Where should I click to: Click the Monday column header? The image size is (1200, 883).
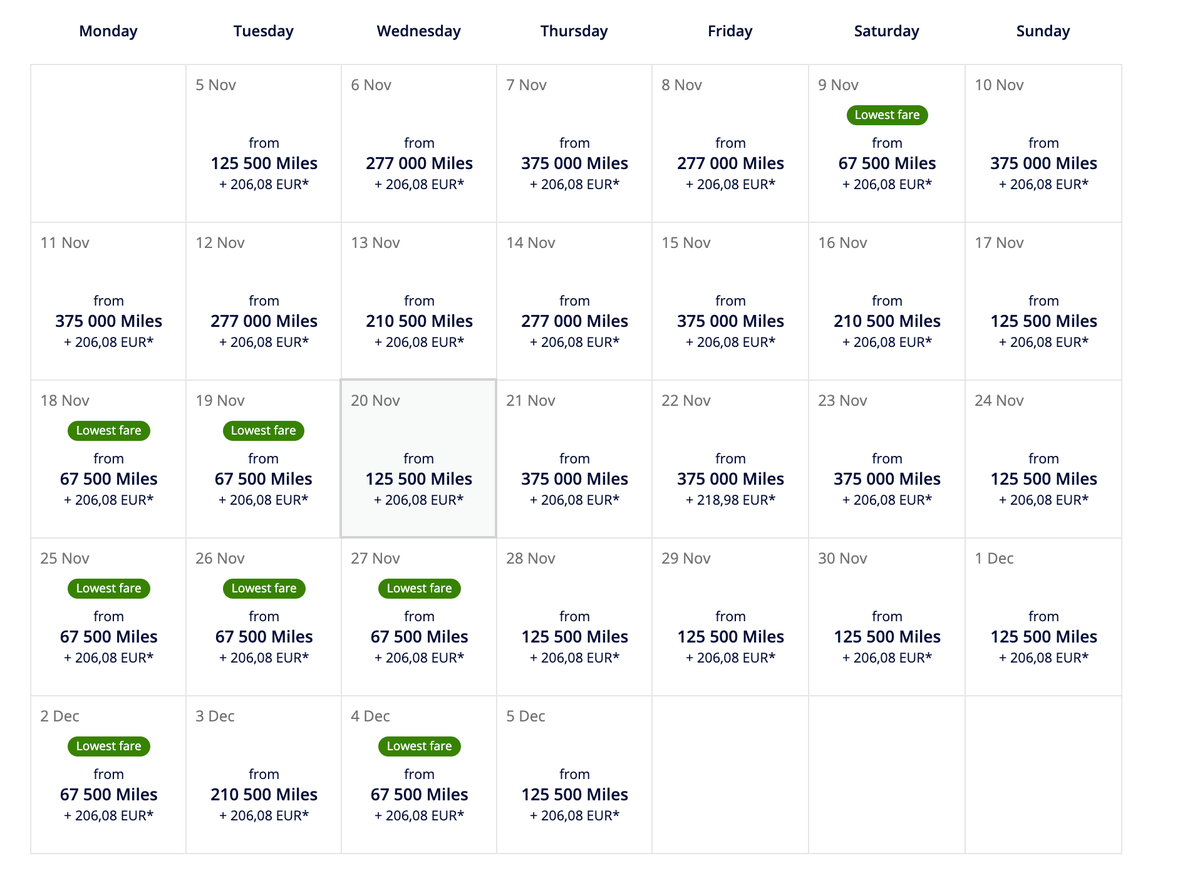point(108,31)
